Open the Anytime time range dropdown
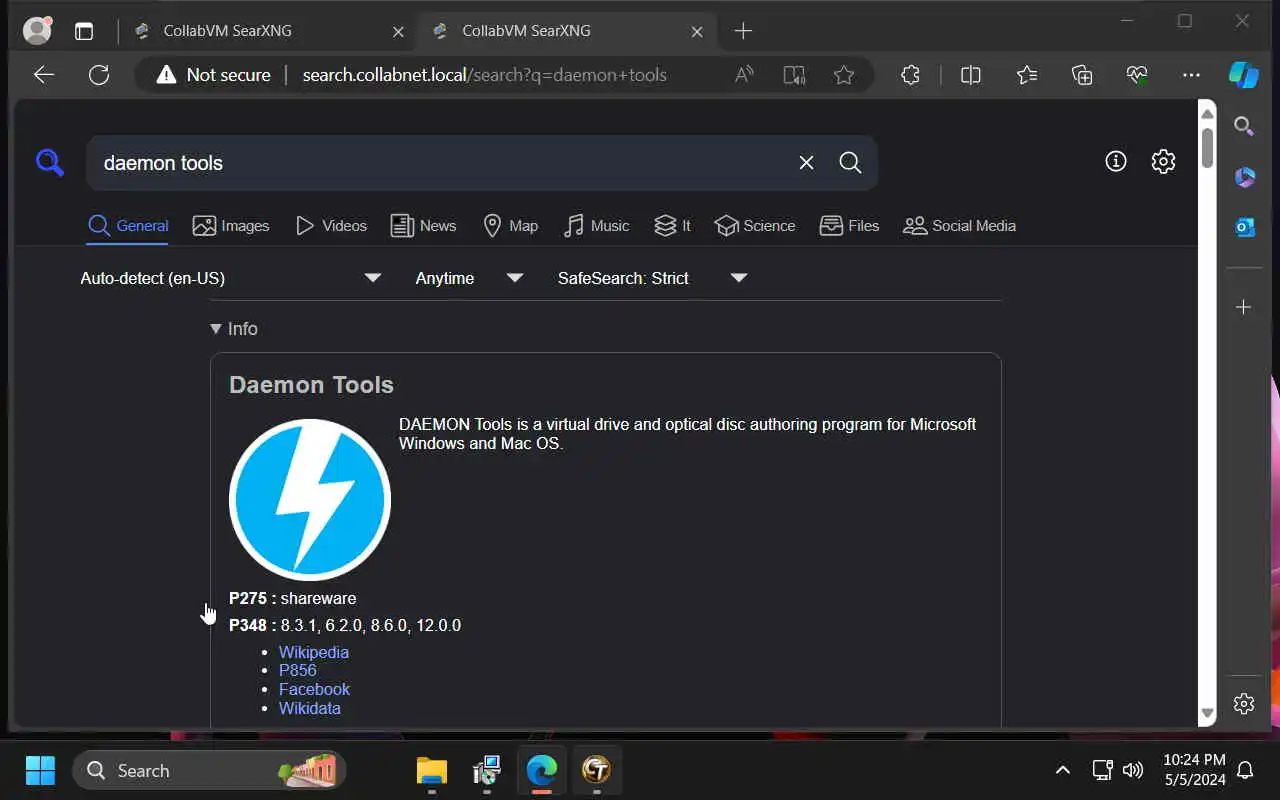1280x800 pixels. pos(469,278)
